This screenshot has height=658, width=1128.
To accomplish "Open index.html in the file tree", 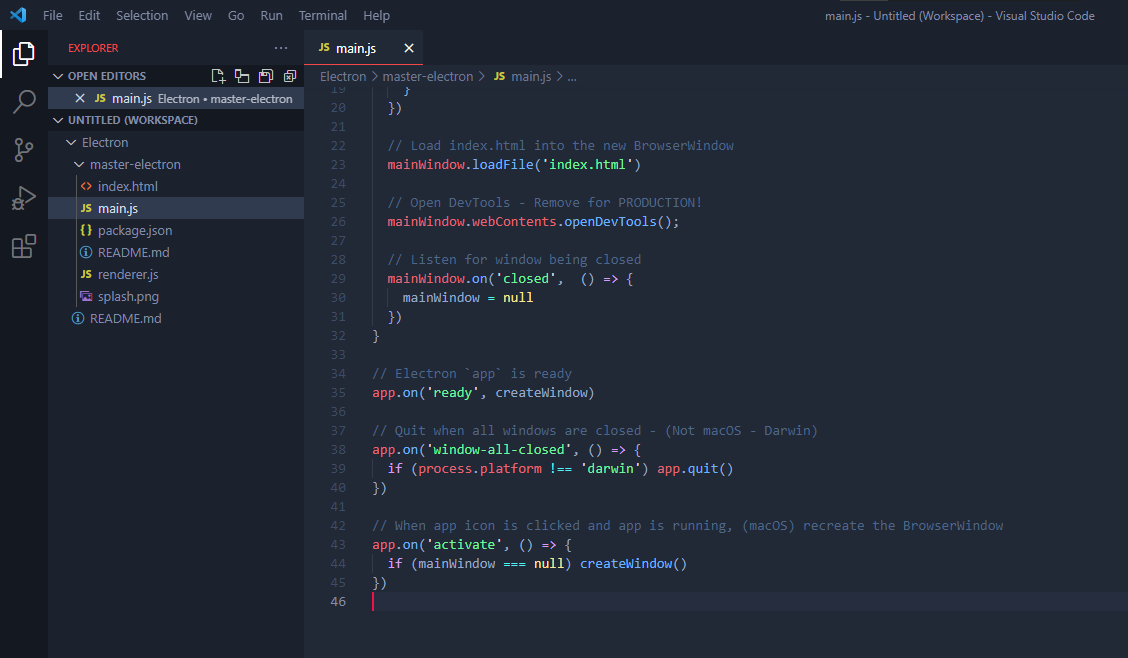I will tap(128, 186).
